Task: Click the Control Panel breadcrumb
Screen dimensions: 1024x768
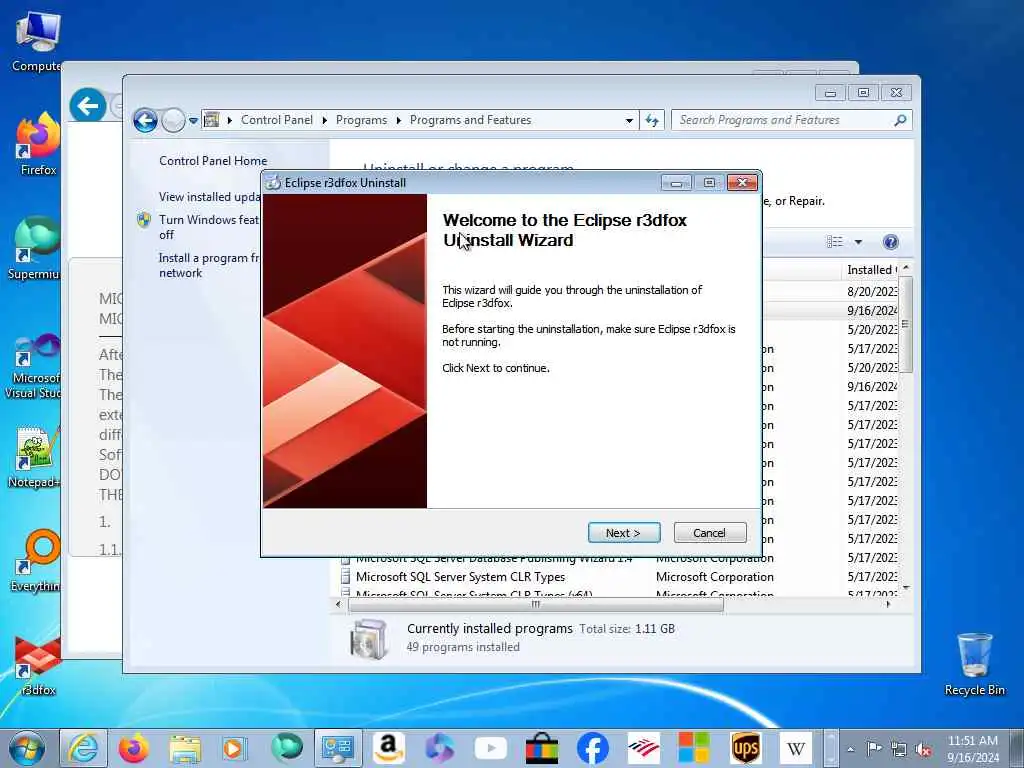Action: click(x=276, y=120)
